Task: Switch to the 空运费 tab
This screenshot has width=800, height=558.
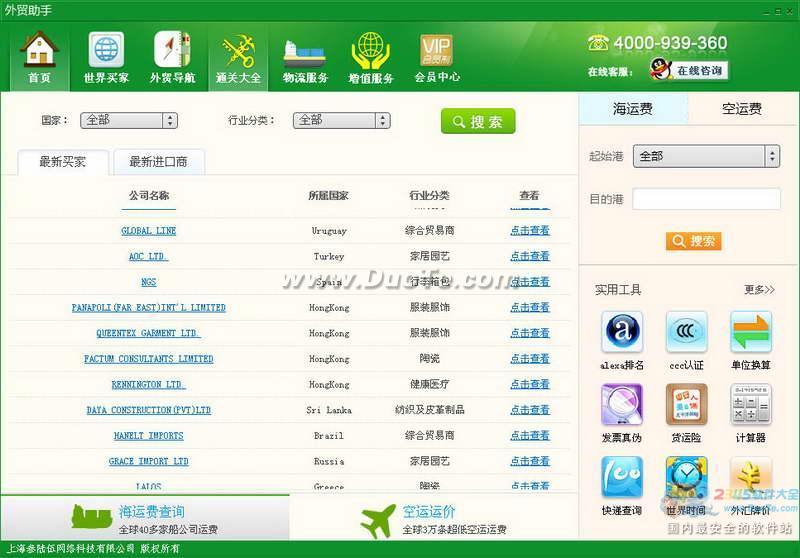Action: point(742,109)
